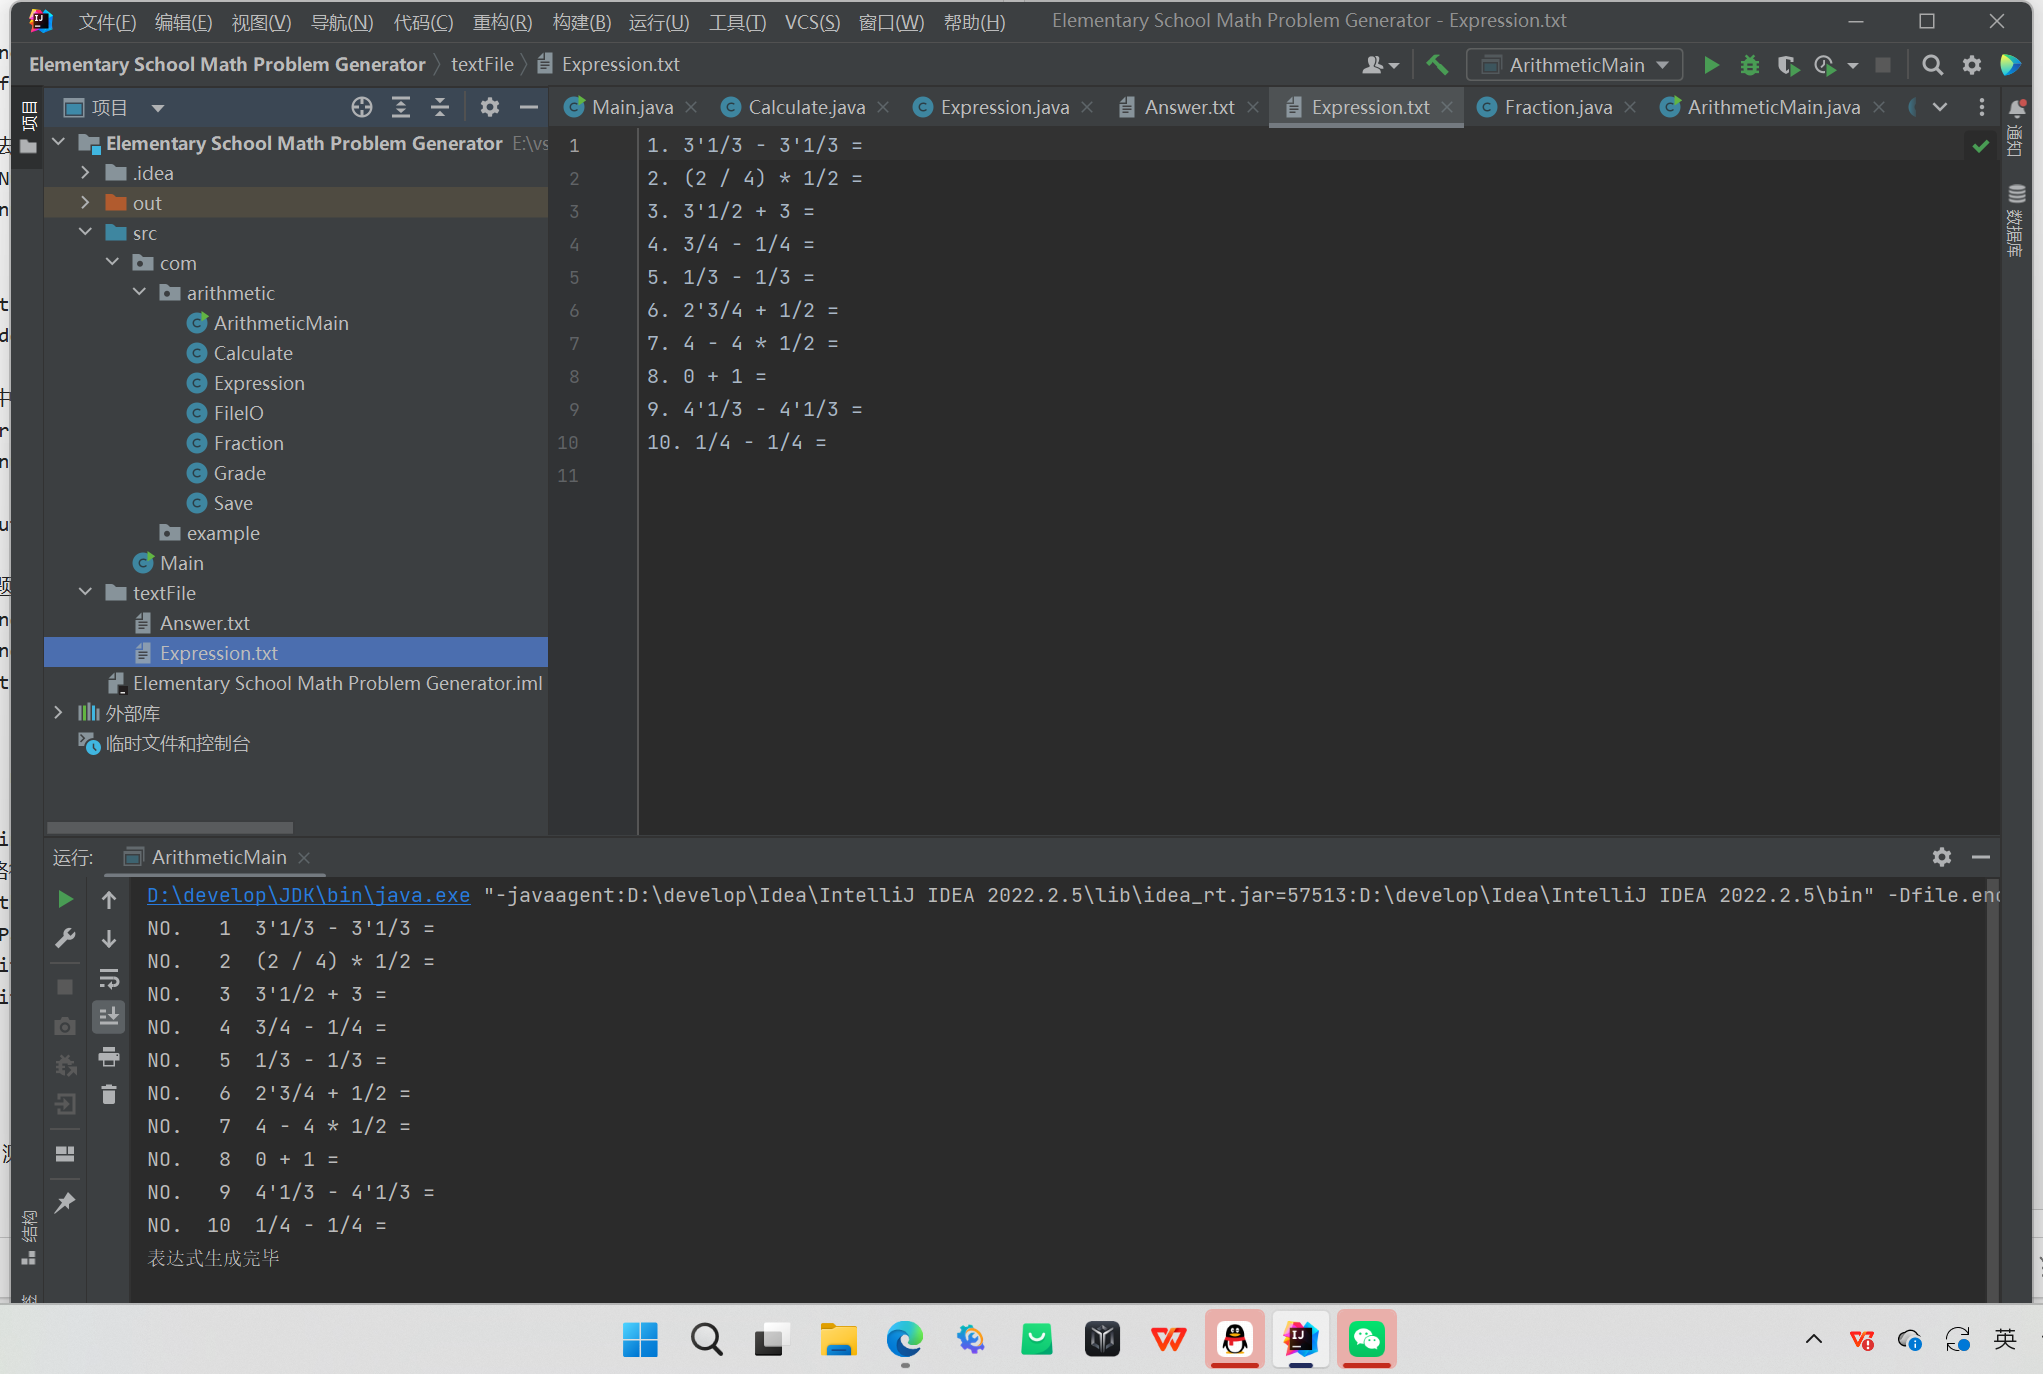This screenshot has width=2043, height=1374.
Task: Click project panel horizontal scrollbar
Action: tap(170, 828)
